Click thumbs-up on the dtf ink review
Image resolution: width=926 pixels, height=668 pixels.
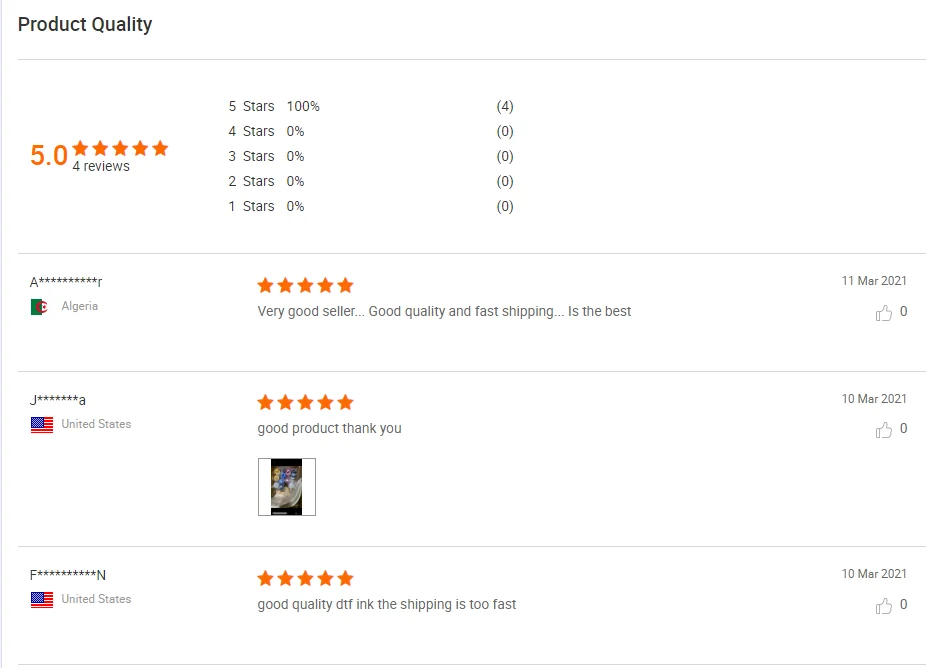pyautogui.click(x=884, y=605)
